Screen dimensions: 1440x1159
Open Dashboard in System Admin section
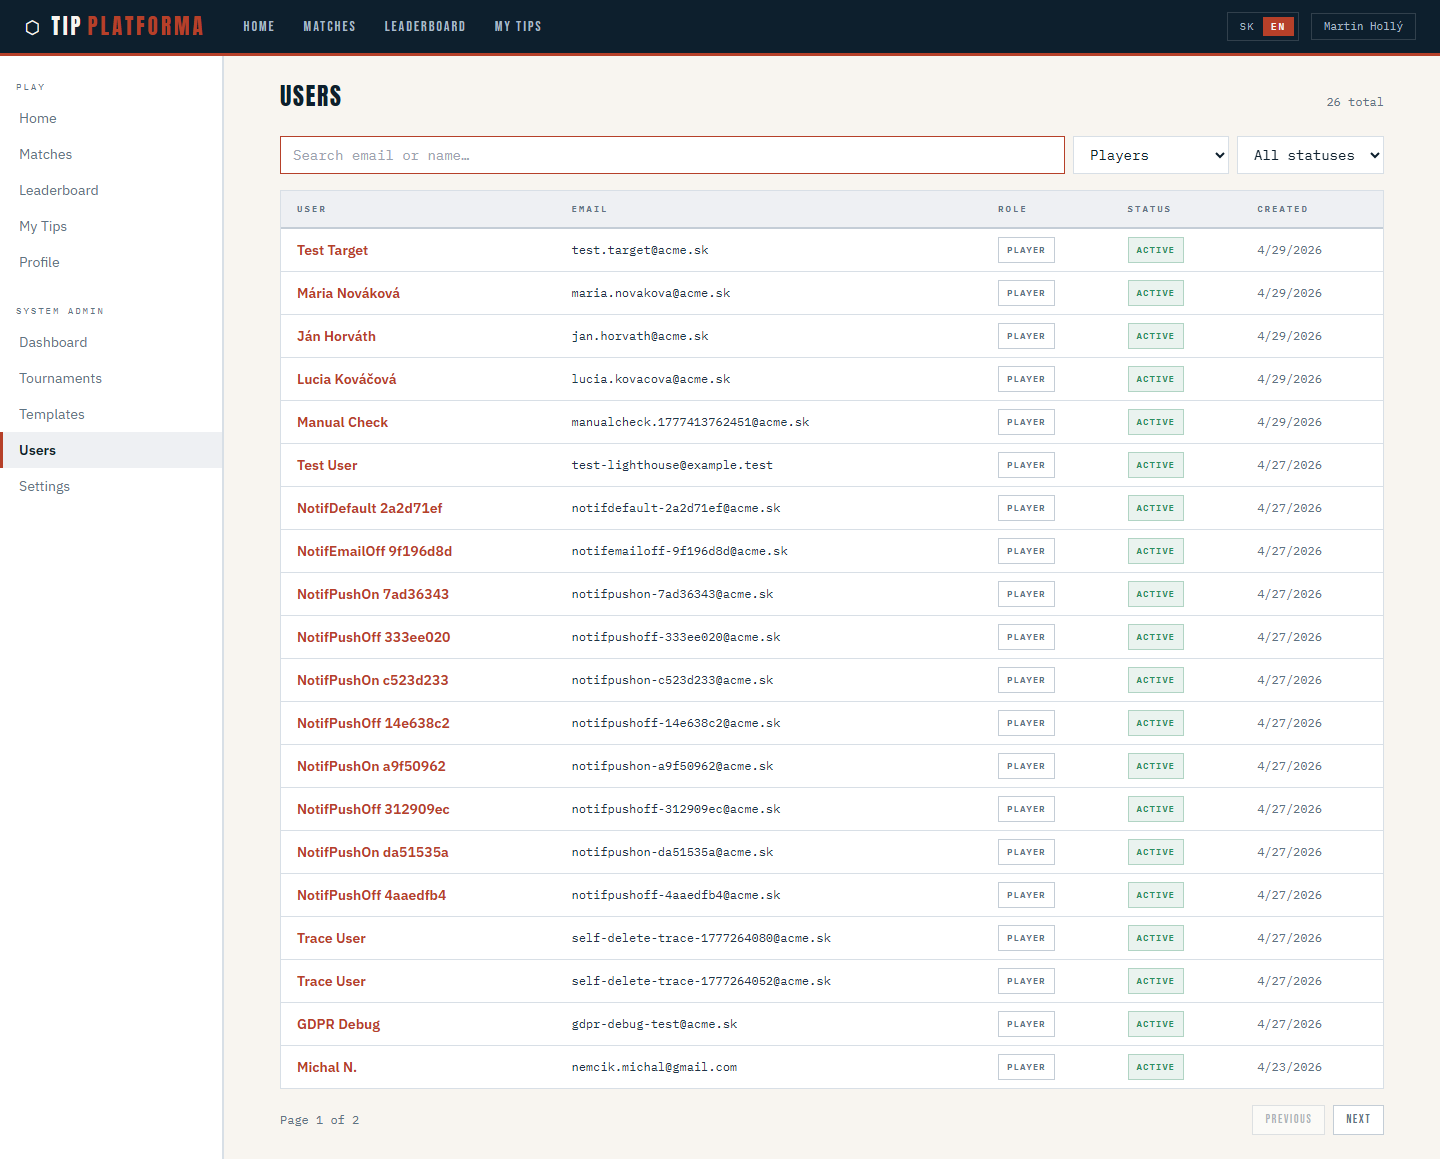(x=53, y=342)
